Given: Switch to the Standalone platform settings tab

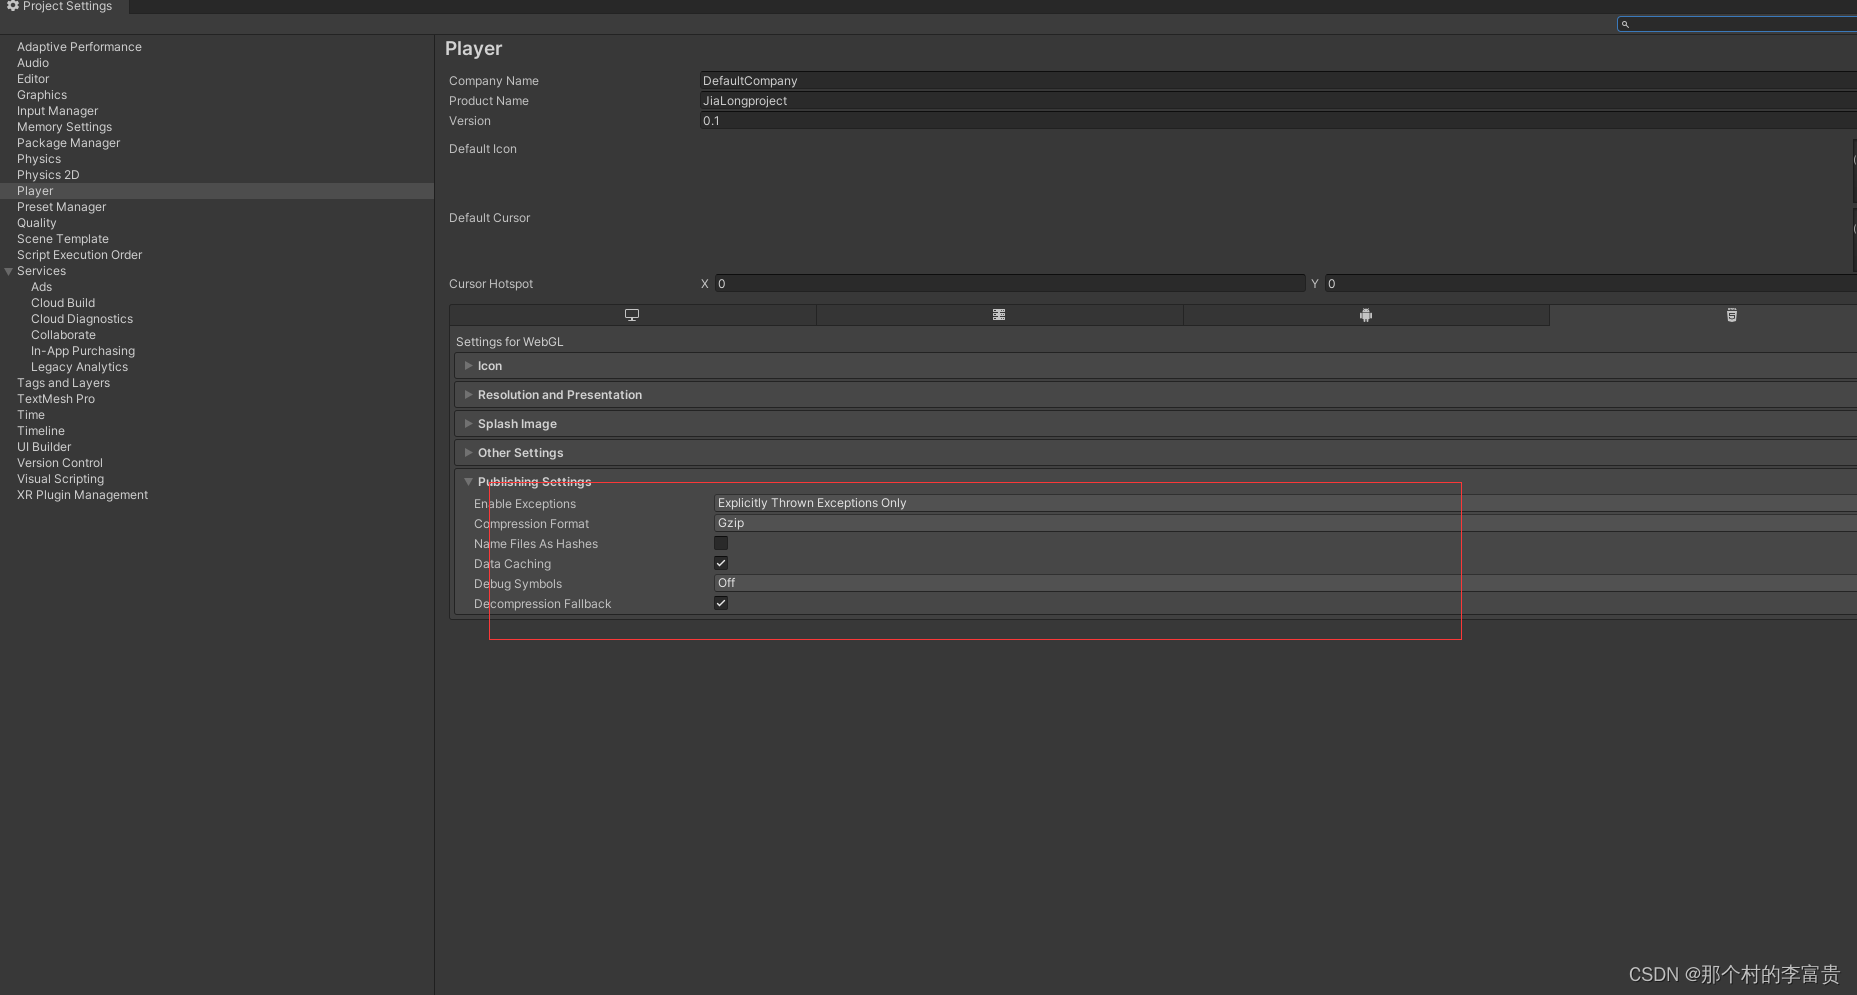Looking at the screenshot, I should click(x=631, y=314).
